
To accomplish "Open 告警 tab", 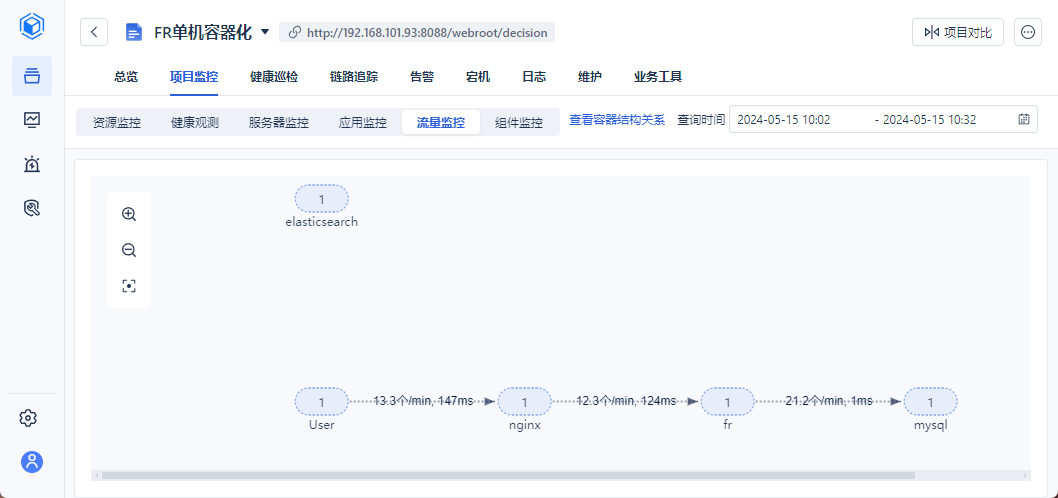I will coord(422,76).
